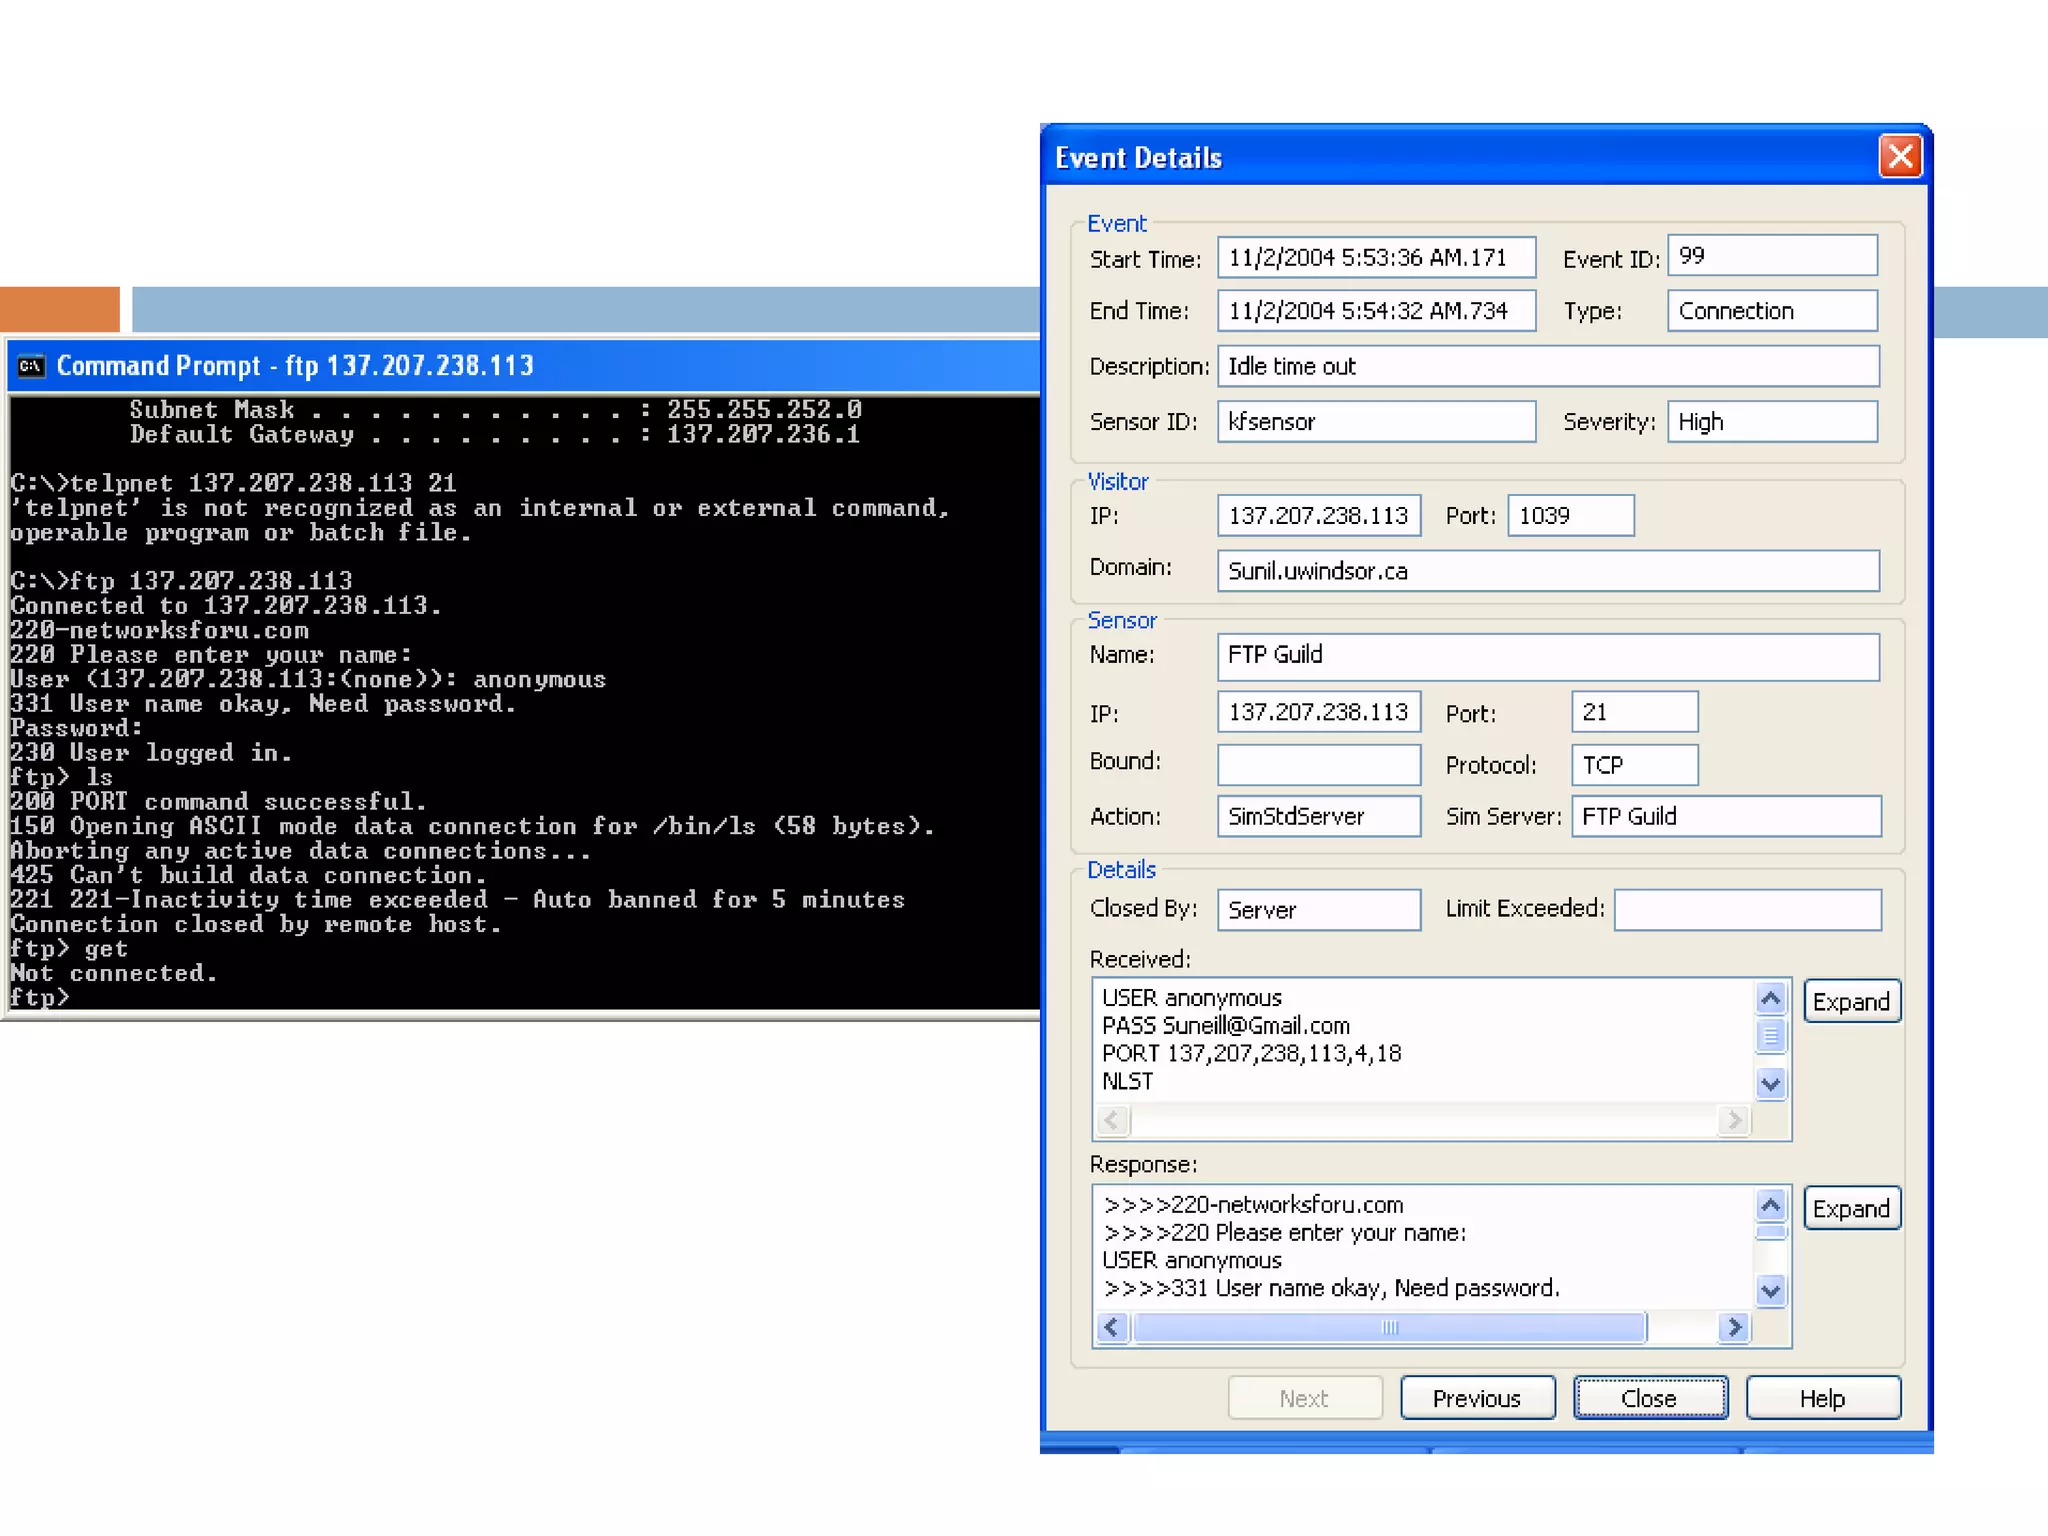Click the Received box vertical scroll thumb

(1771, 1036)
